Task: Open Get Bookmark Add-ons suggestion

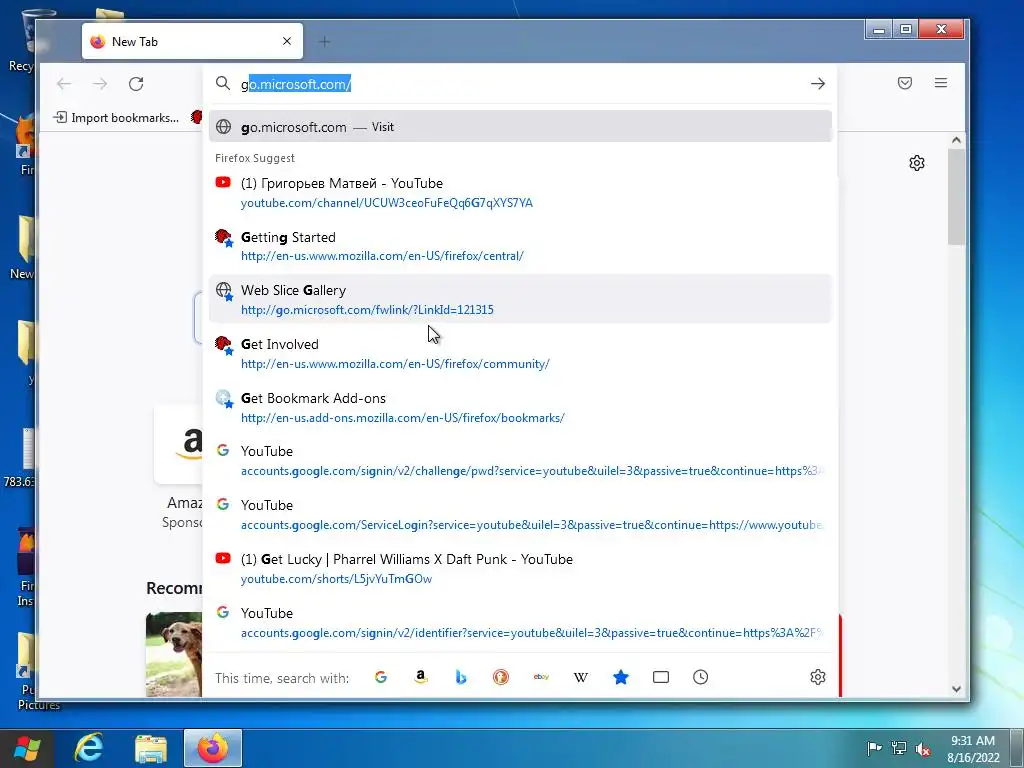Action: pos(520,408)
